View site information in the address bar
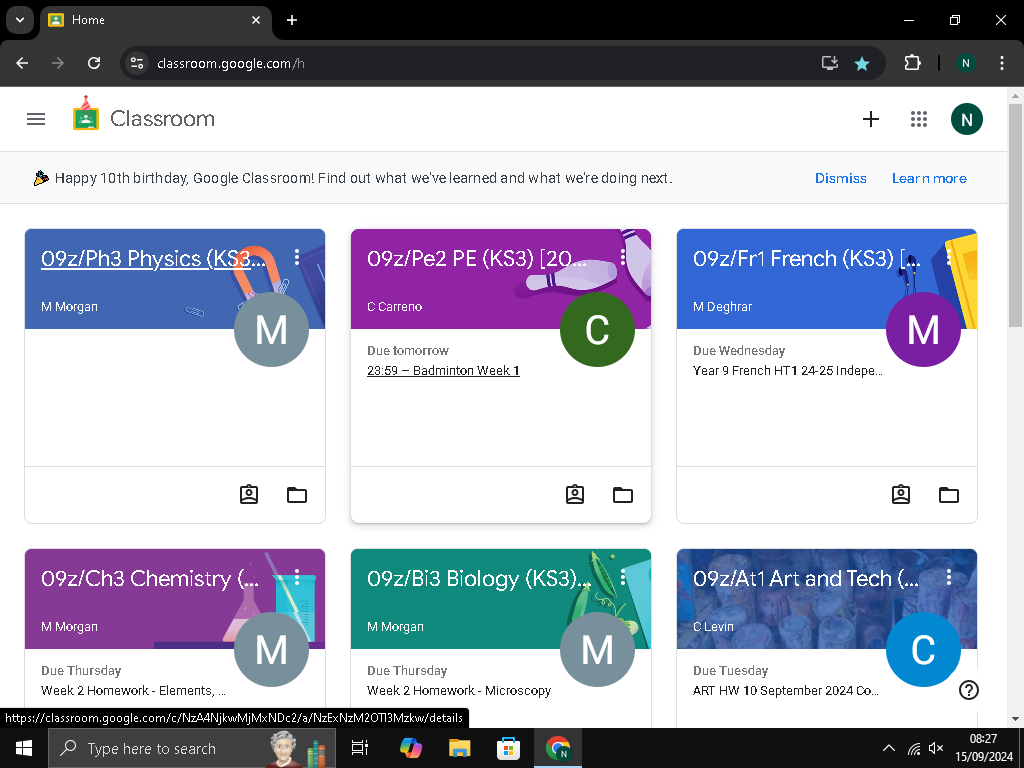The width and height of the screenshot is (1024, 768). (136, 63)
